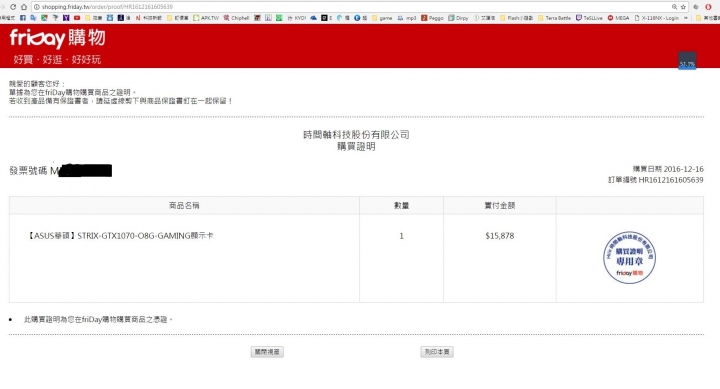
Task: Select the purchase date 2016-12-16
Action: tap(684, 169)
